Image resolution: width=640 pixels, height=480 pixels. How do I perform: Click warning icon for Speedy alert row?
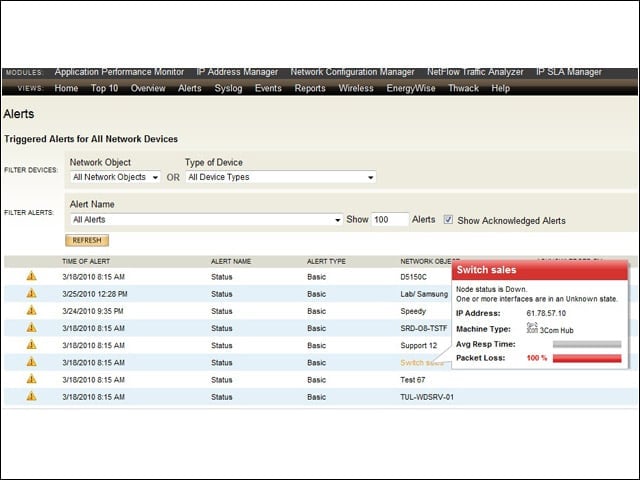pyautogui.click(x=31, y=311)
